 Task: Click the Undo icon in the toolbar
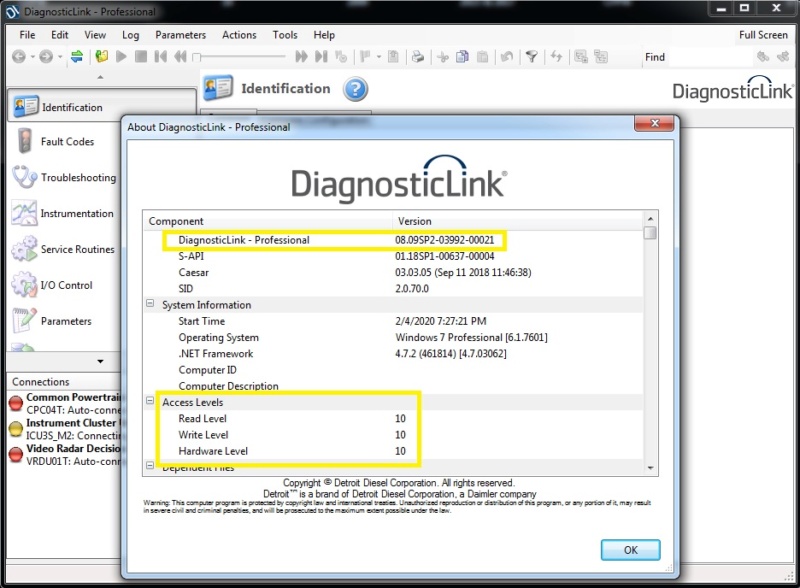pos(507,57)
